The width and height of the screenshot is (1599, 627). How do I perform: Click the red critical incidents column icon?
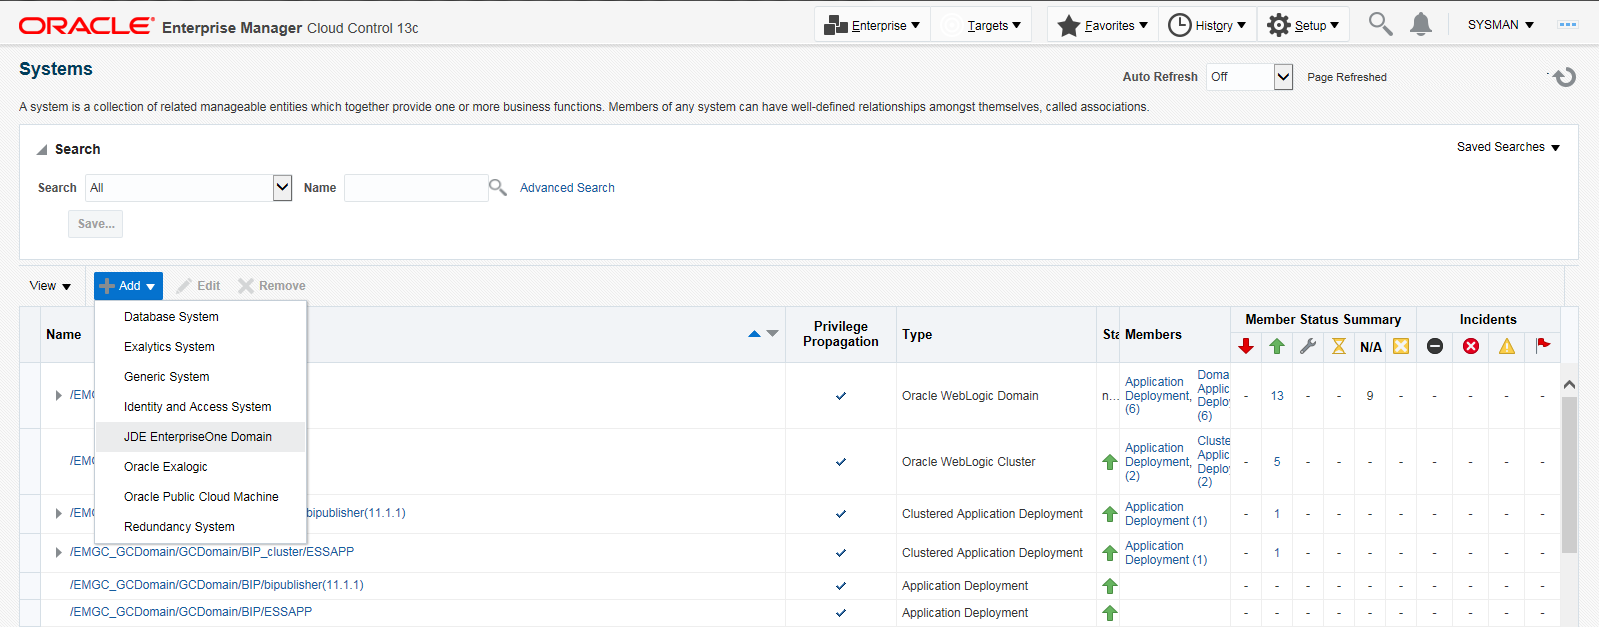point(1470,346)
